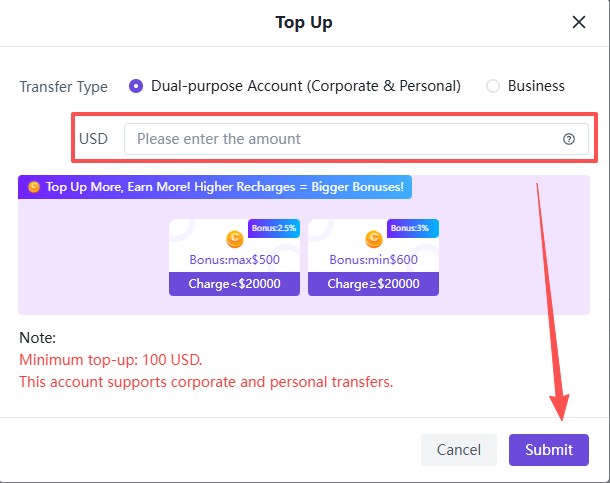Click the Bonus:max$500 text
Viewport: 610px width, 483px height.
click(x=235, y=260)
